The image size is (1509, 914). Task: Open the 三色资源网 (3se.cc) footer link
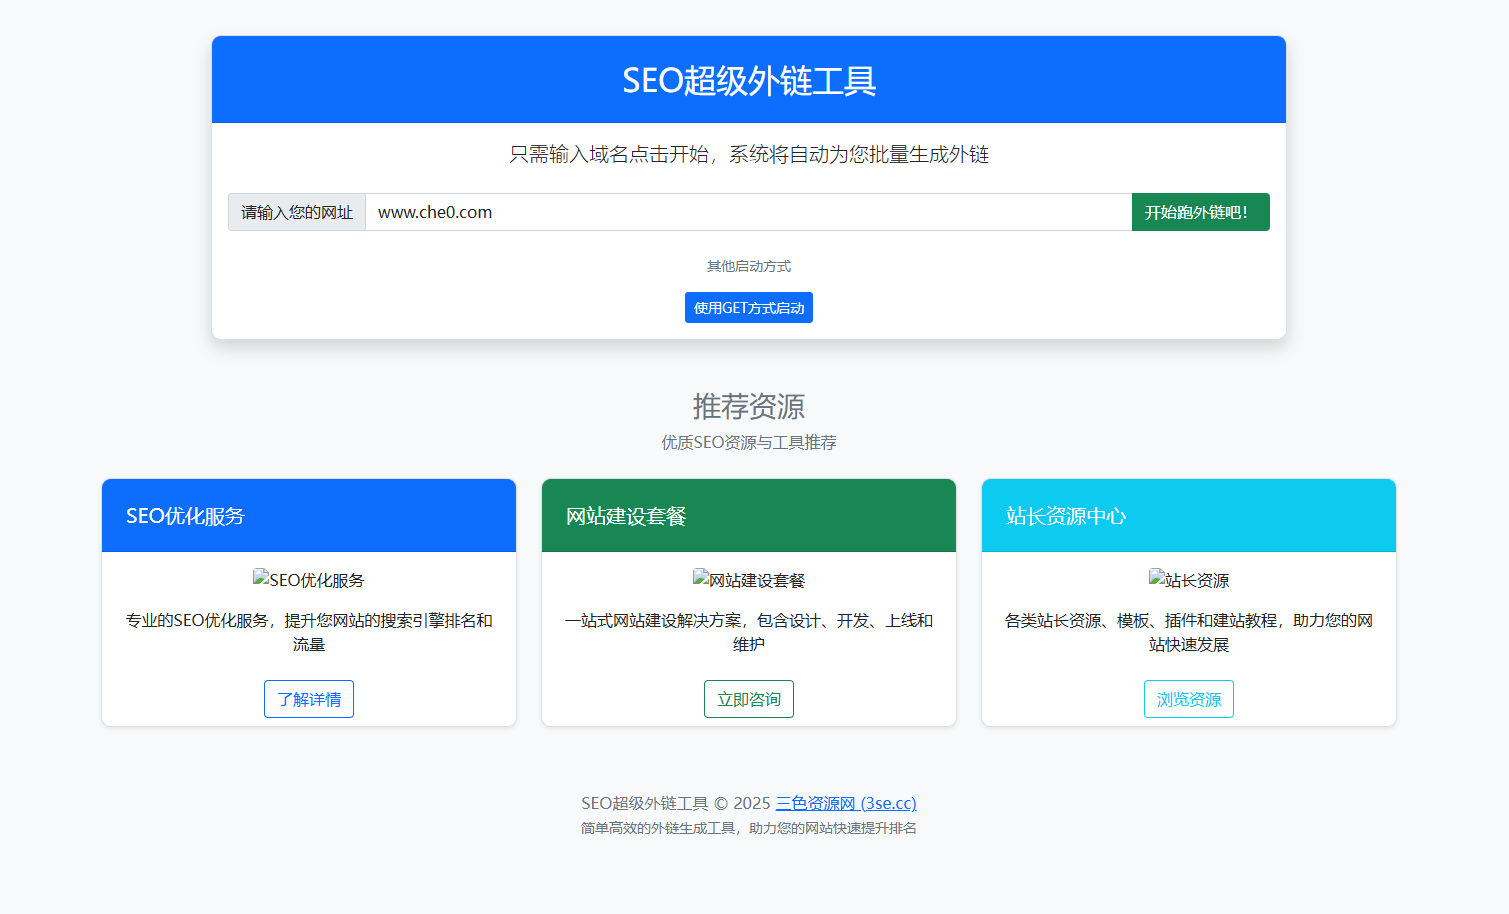847,803
